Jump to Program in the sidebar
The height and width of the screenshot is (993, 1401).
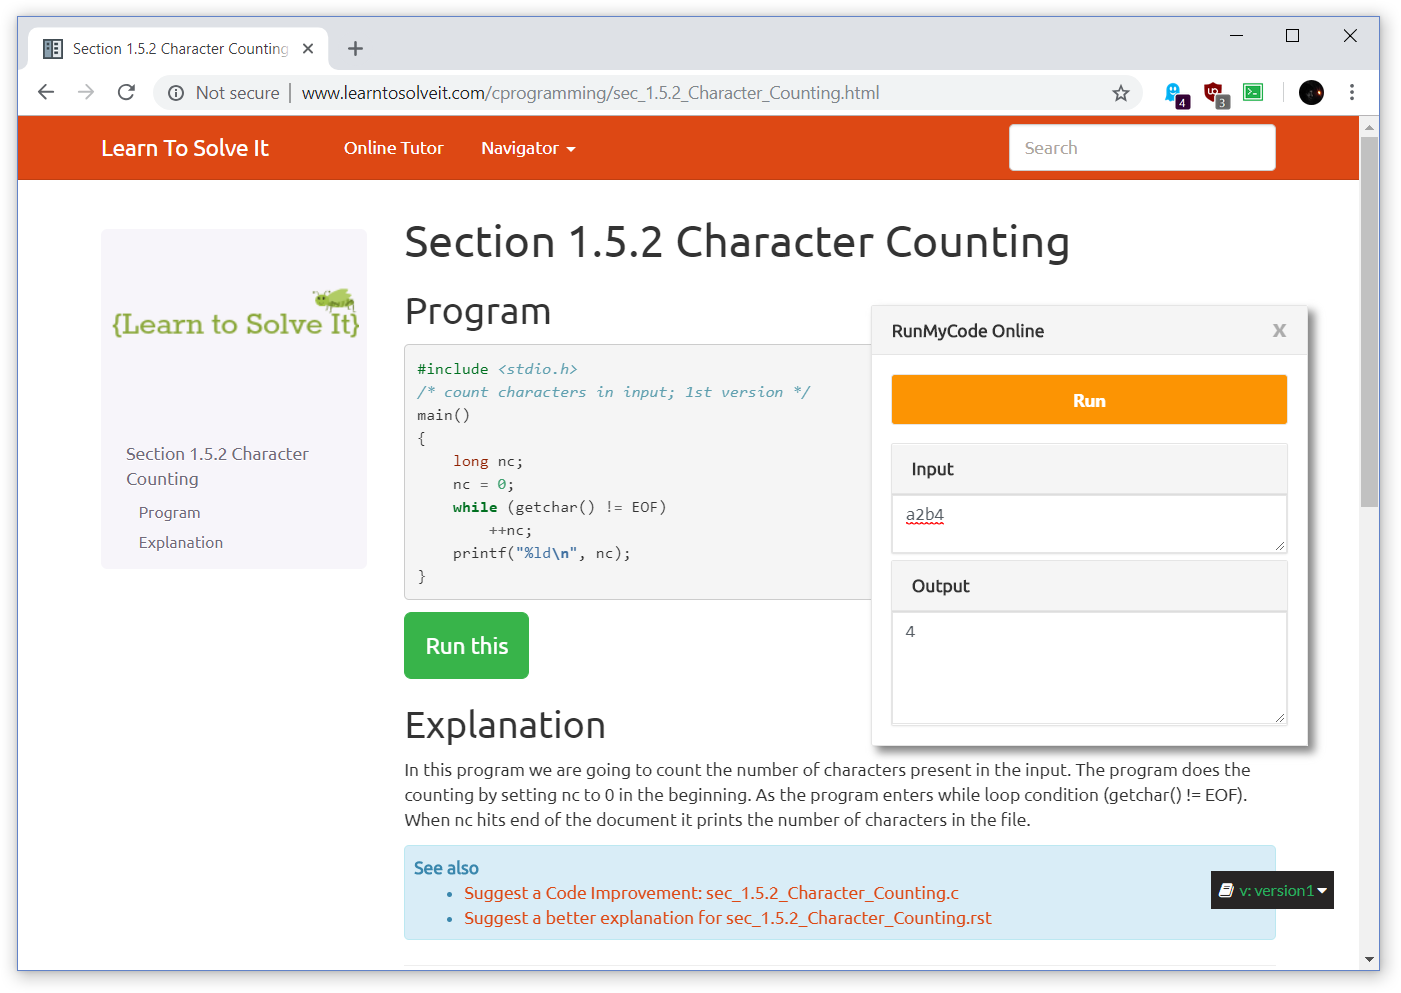coord(169,512)
